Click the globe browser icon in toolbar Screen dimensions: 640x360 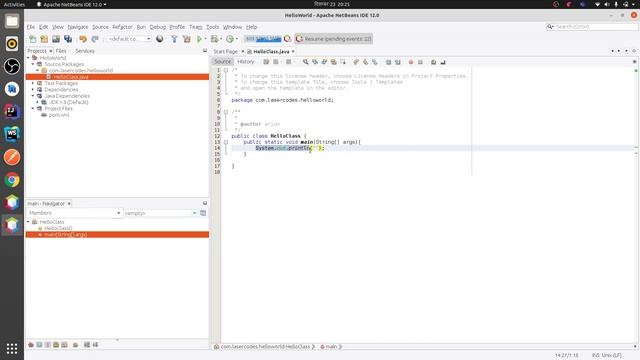click(160, 39)
